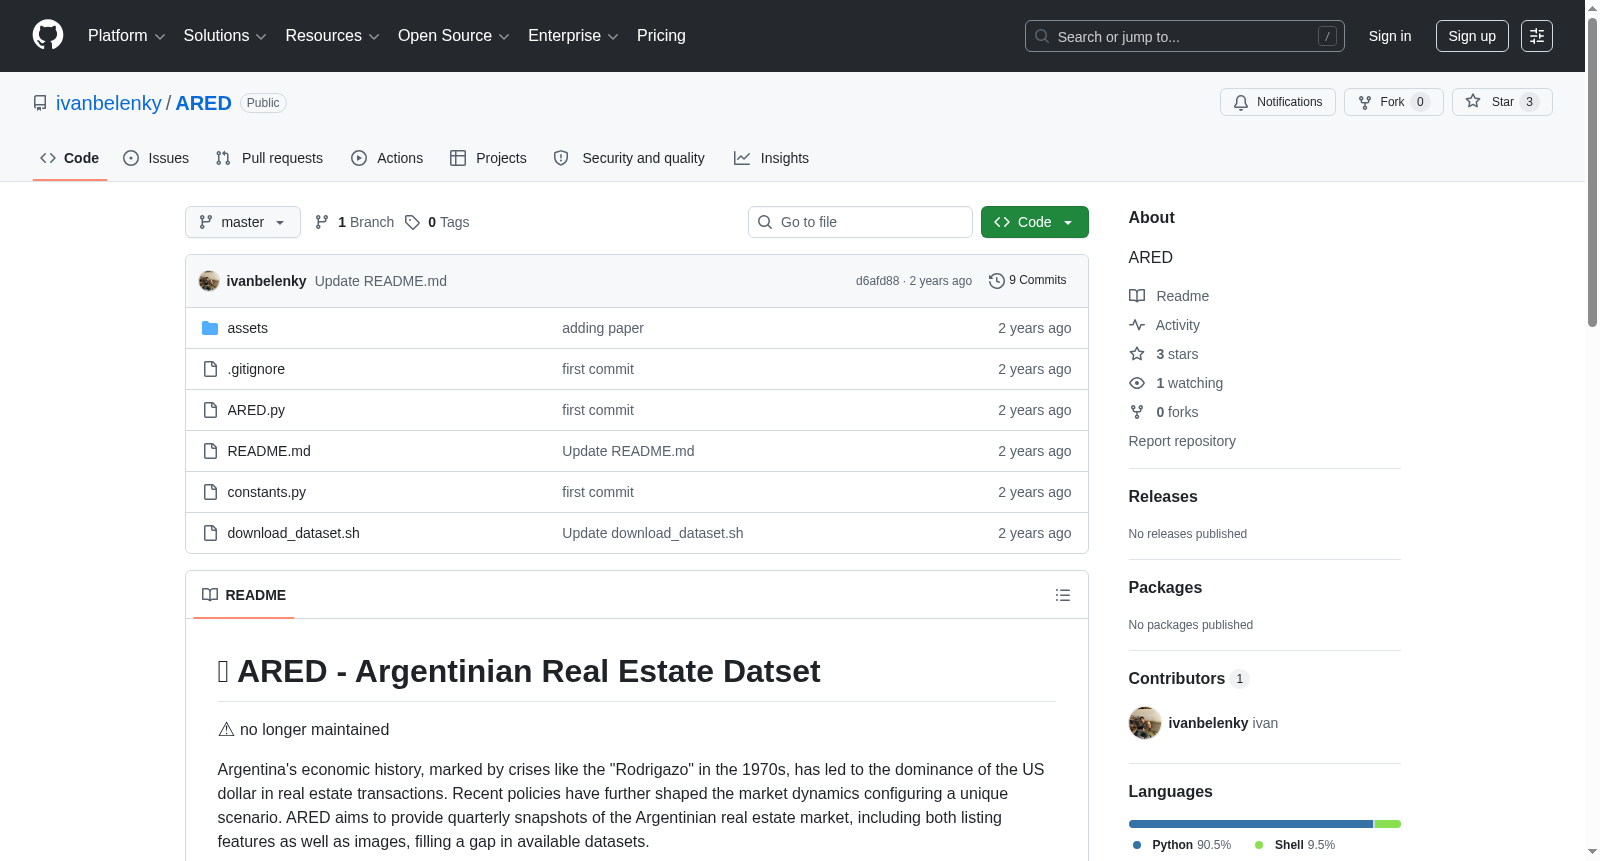1600x861 pixels.
Task: Open ivanbelenky's profile from the repo path
Action: 108,103
